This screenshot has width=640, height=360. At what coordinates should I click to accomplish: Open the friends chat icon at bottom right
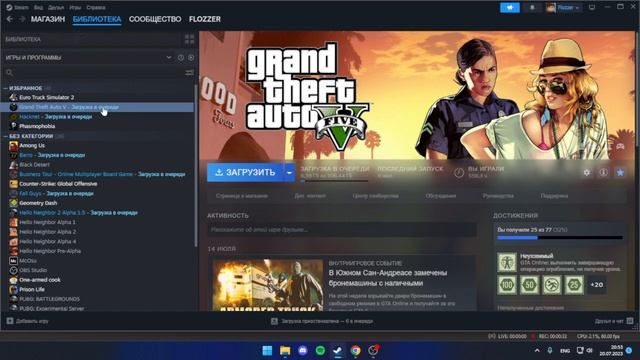(x=630, y=321)
